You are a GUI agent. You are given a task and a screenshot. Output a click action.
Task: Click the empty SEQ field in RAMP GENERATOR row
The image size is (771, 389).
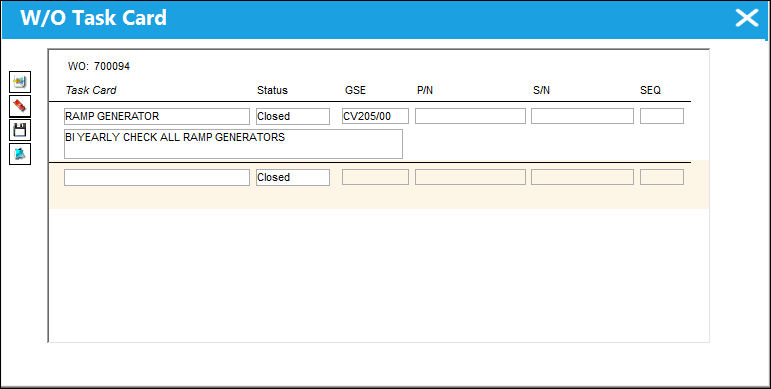pyautogui.click(x=662, y=116)
